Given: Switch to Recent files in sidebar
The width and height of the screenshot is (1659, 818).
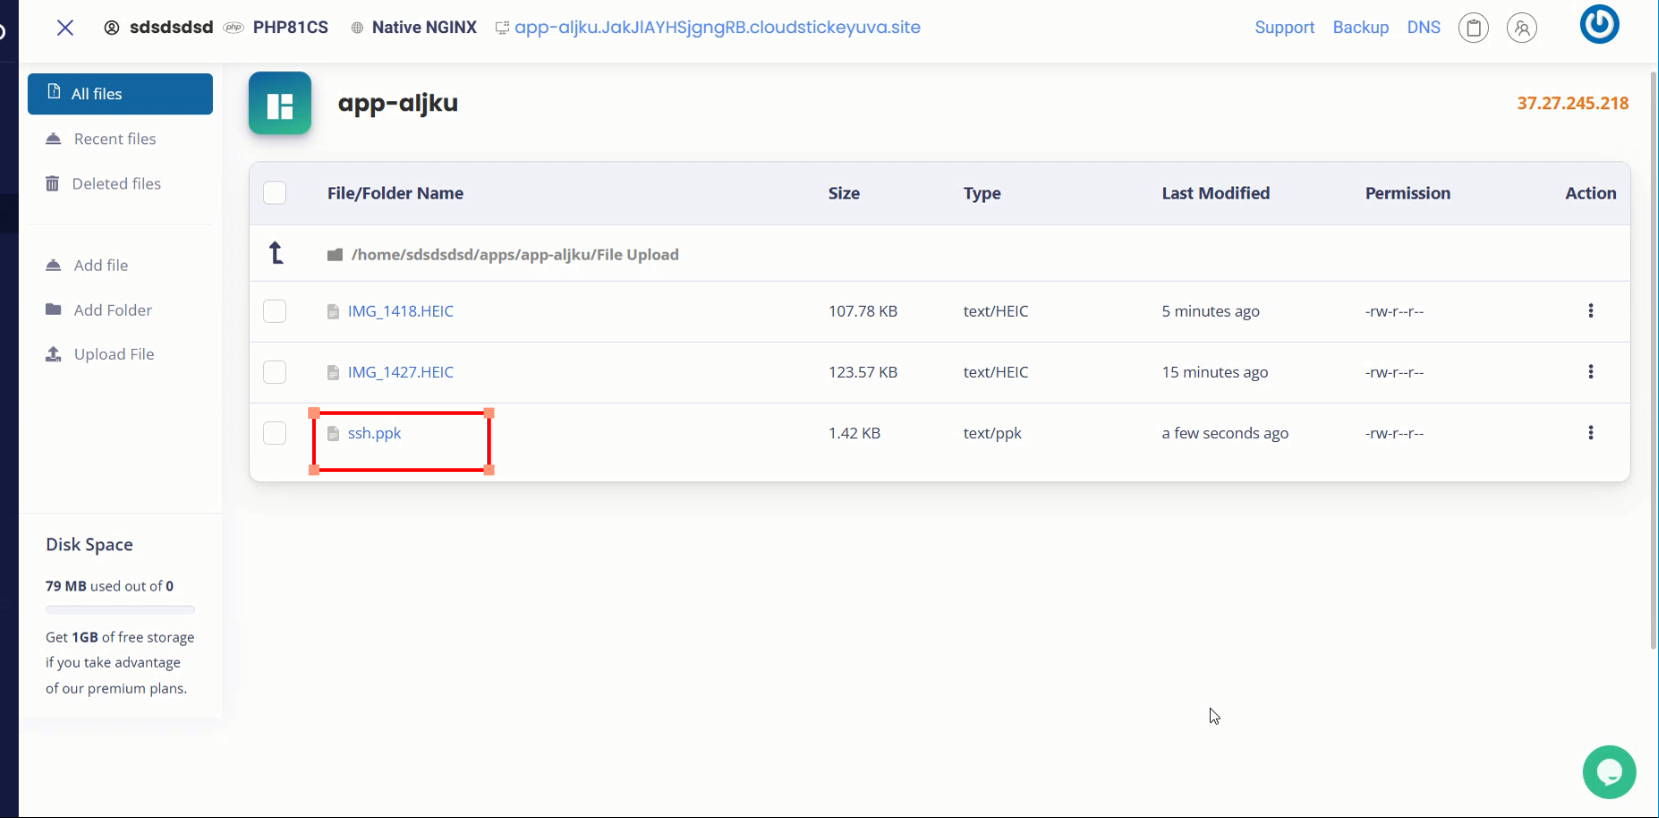Looking at the screenshot, I should pyautogui.click(x=114, y=139).
